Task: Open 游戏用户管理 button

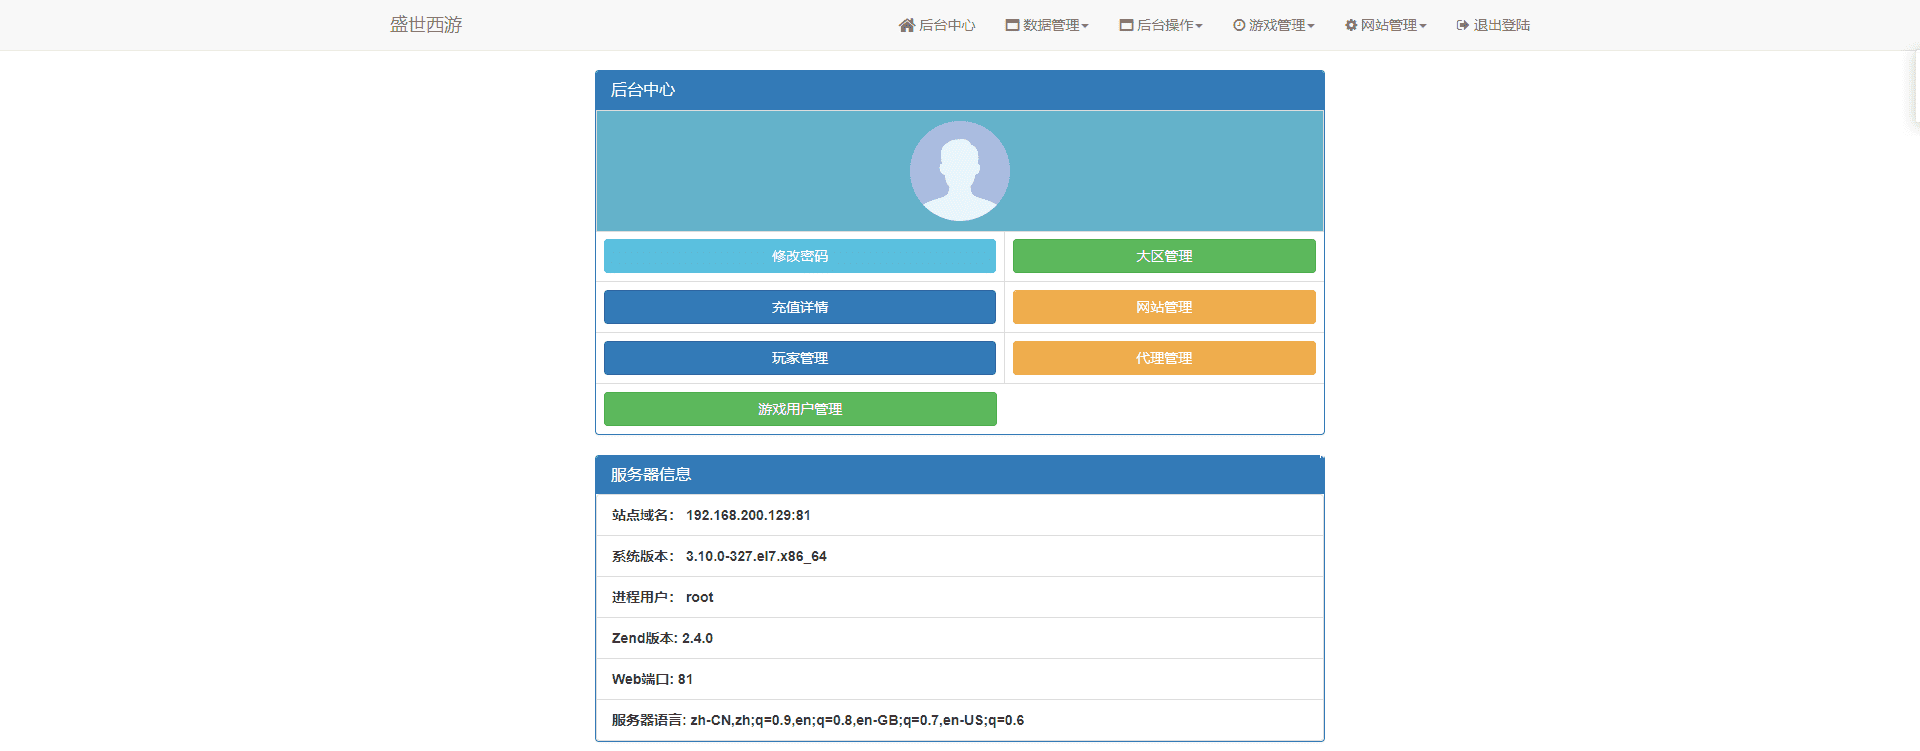Action: 800,409
